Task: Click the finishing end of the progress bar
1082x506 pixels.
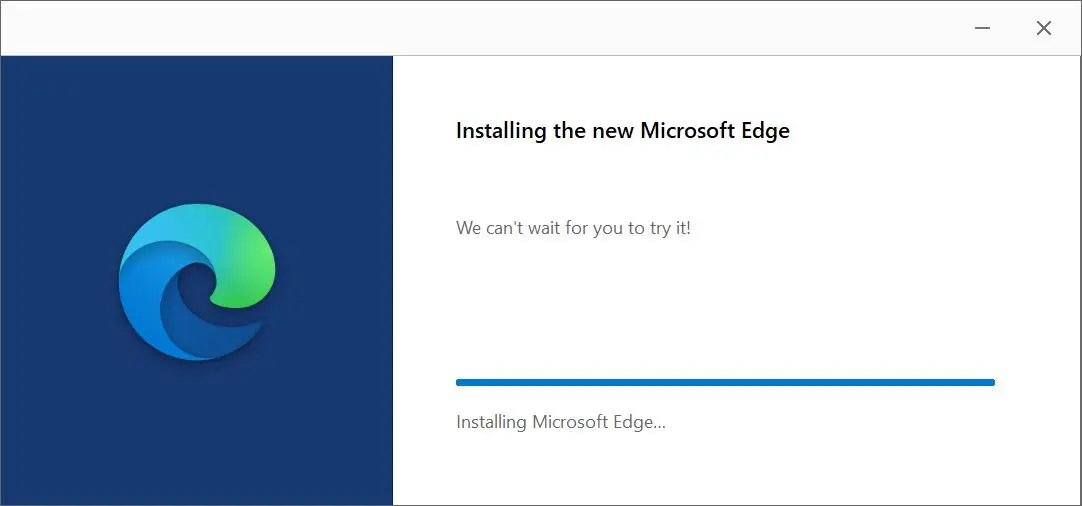Action: pyautogui.click(x=992, y=382)
